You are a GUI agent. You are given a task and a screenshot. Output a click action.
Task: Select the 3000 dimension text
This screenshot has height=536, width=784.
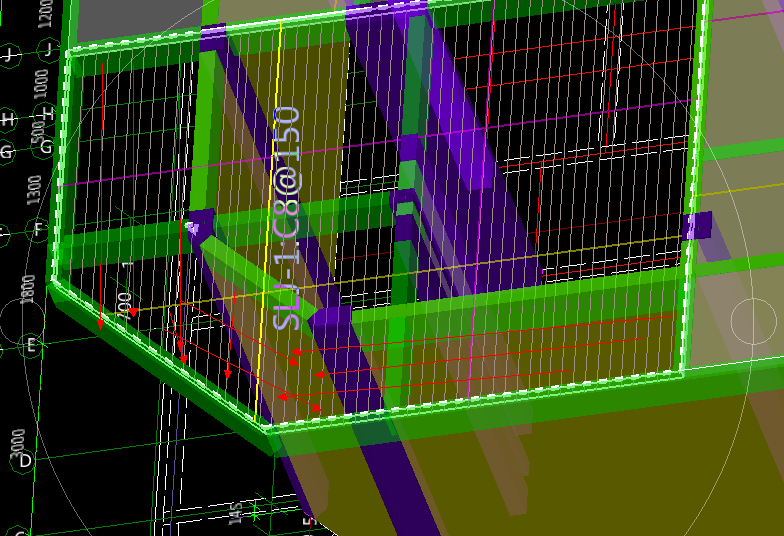coord(18,443)
